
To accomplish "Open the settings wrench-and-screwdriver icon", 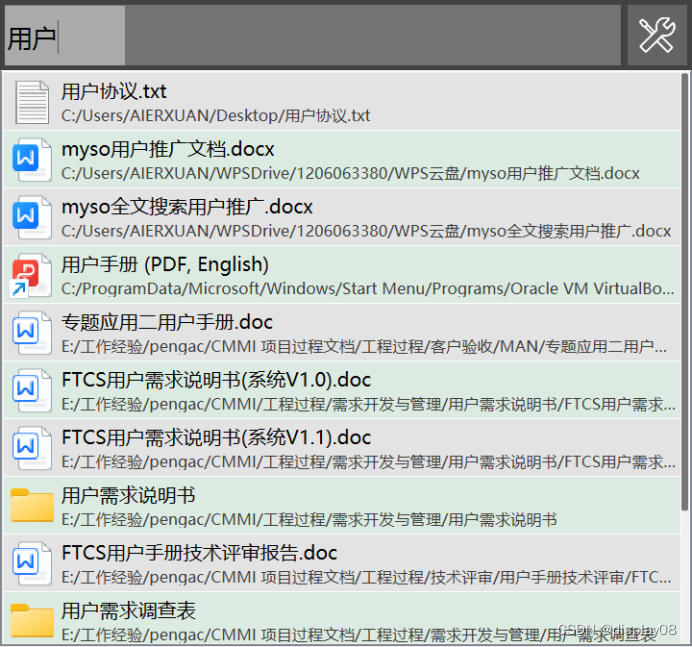I will pos(657,35).
